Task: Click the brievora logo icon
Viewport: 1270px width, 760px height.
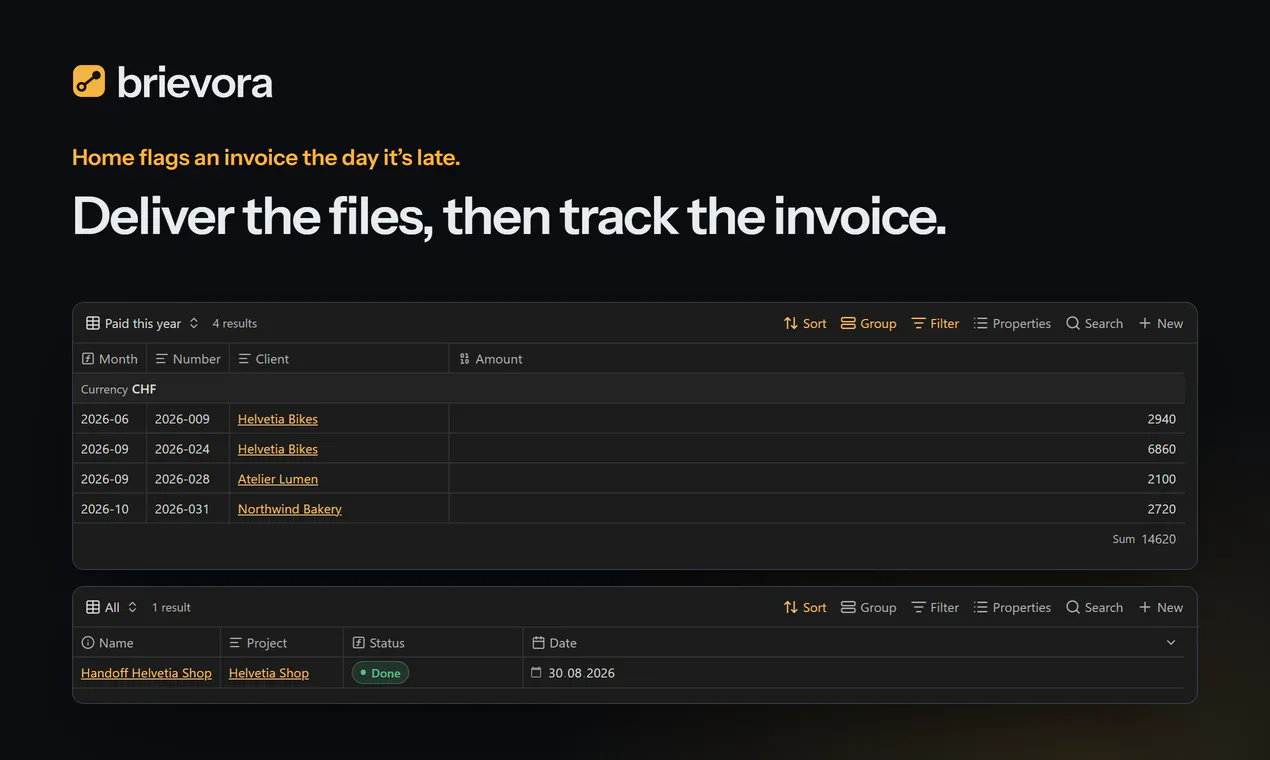Action: (x=89, y=81)
